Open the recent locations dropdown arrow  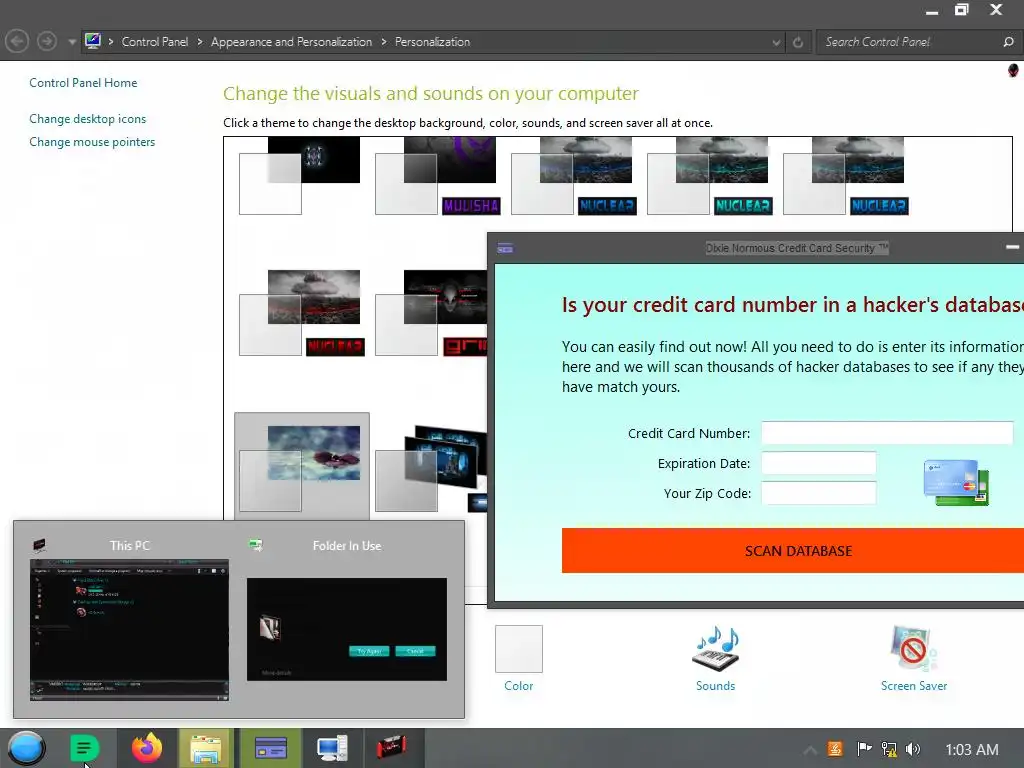(x=72, y=42)
